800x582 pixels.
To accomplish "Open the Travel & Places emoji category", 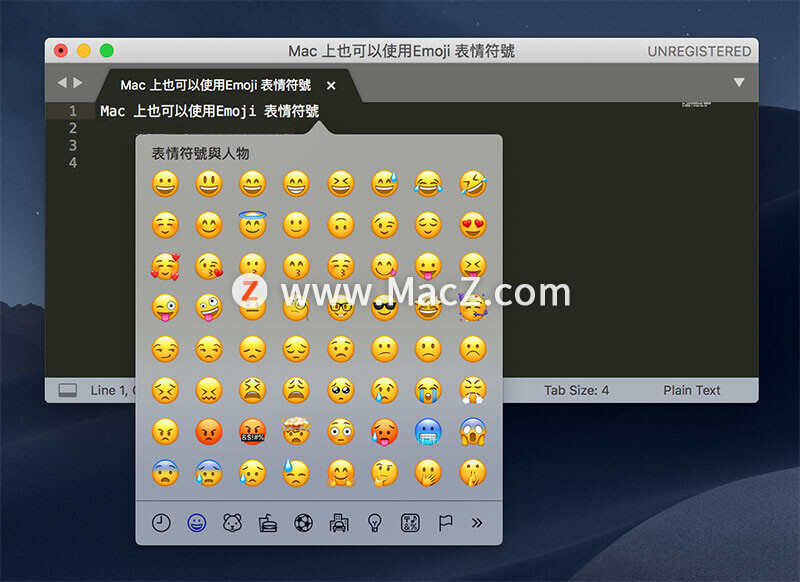I will tap(339, 522).
